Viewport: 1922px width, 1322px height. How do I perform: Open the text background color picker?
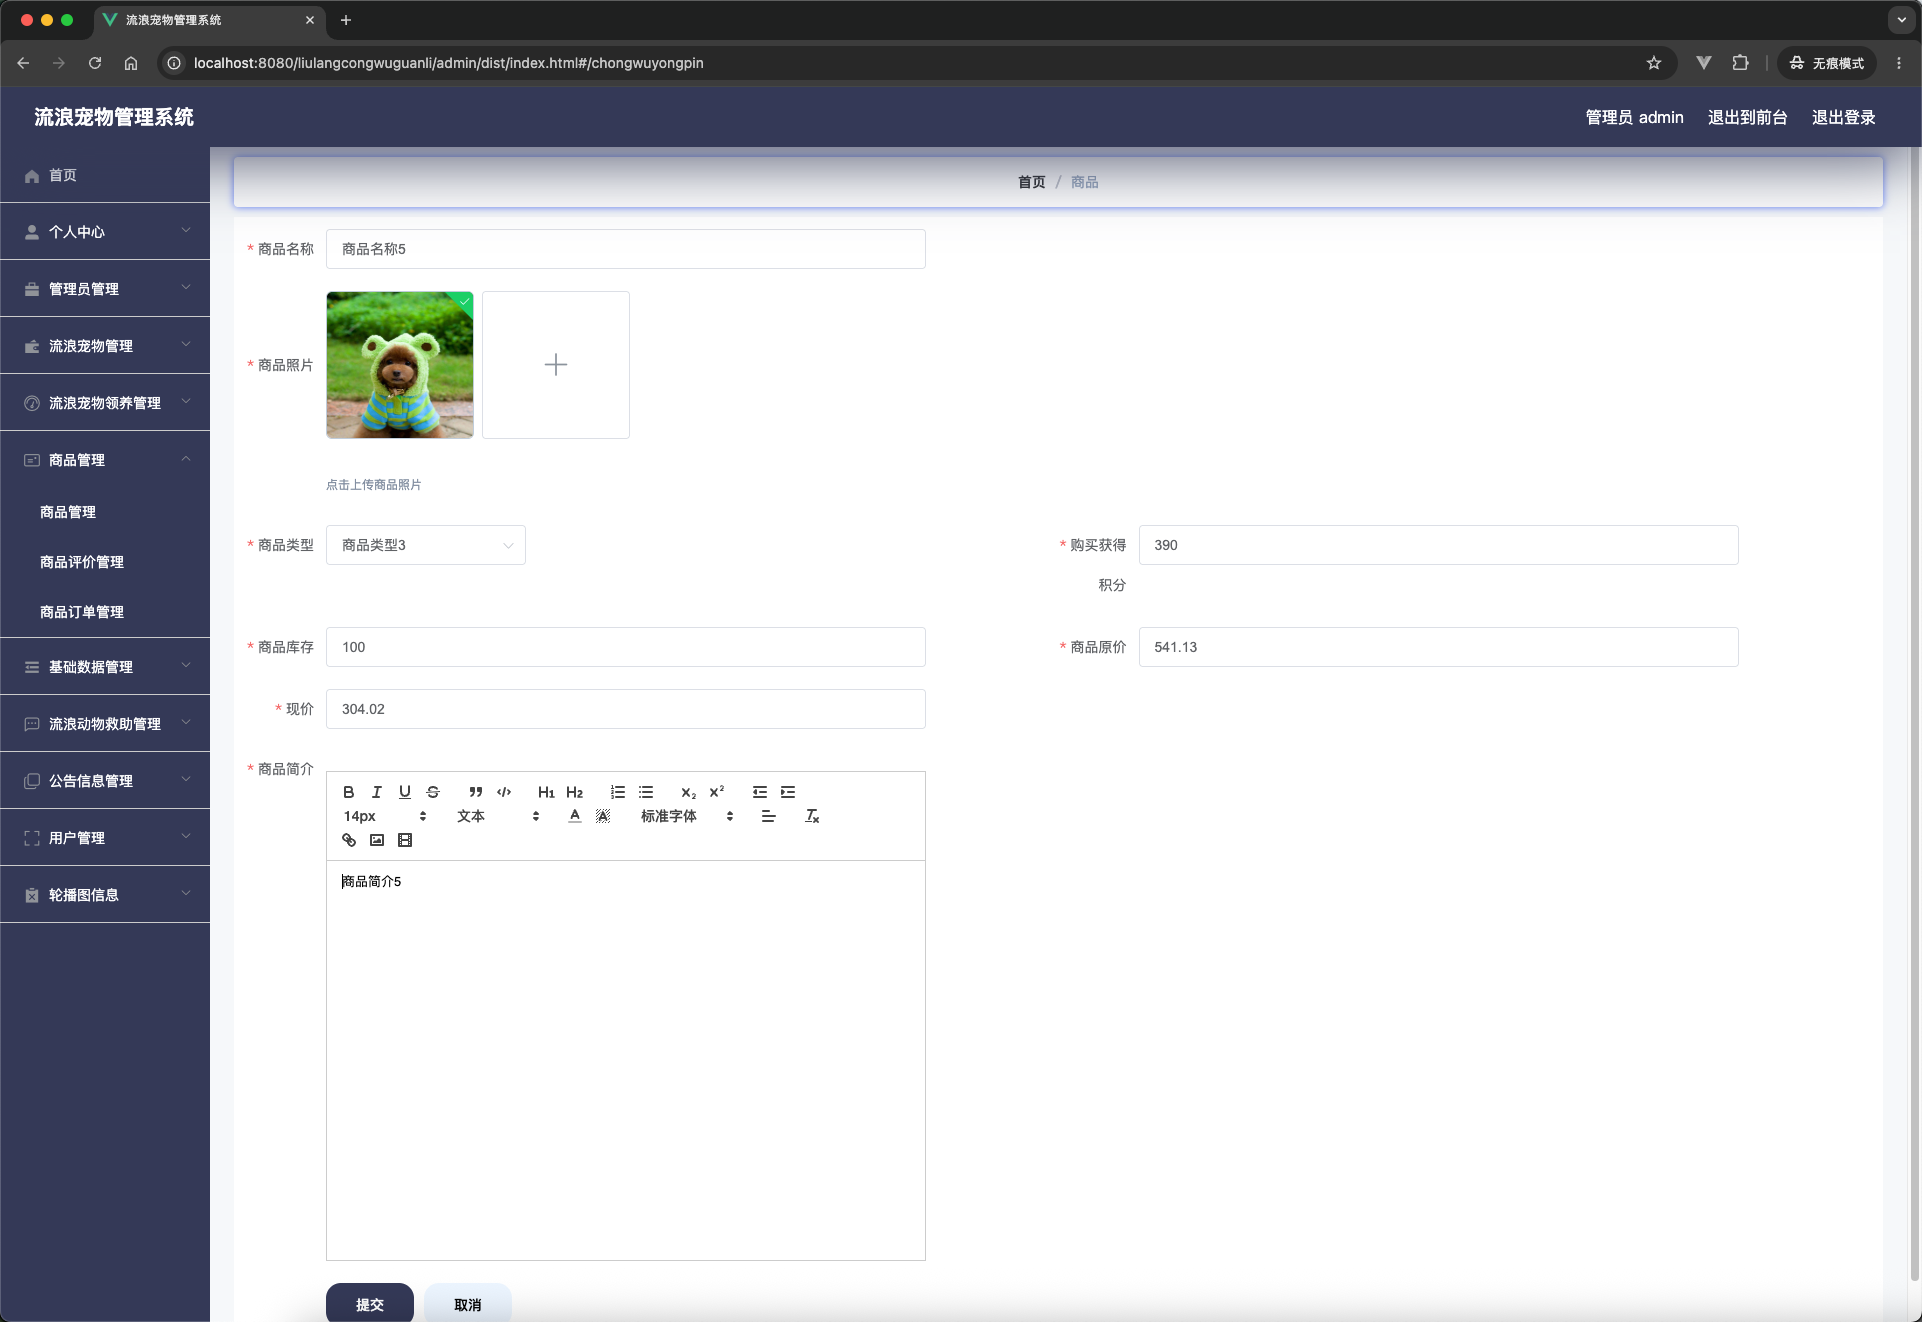(x=603, y=816)
